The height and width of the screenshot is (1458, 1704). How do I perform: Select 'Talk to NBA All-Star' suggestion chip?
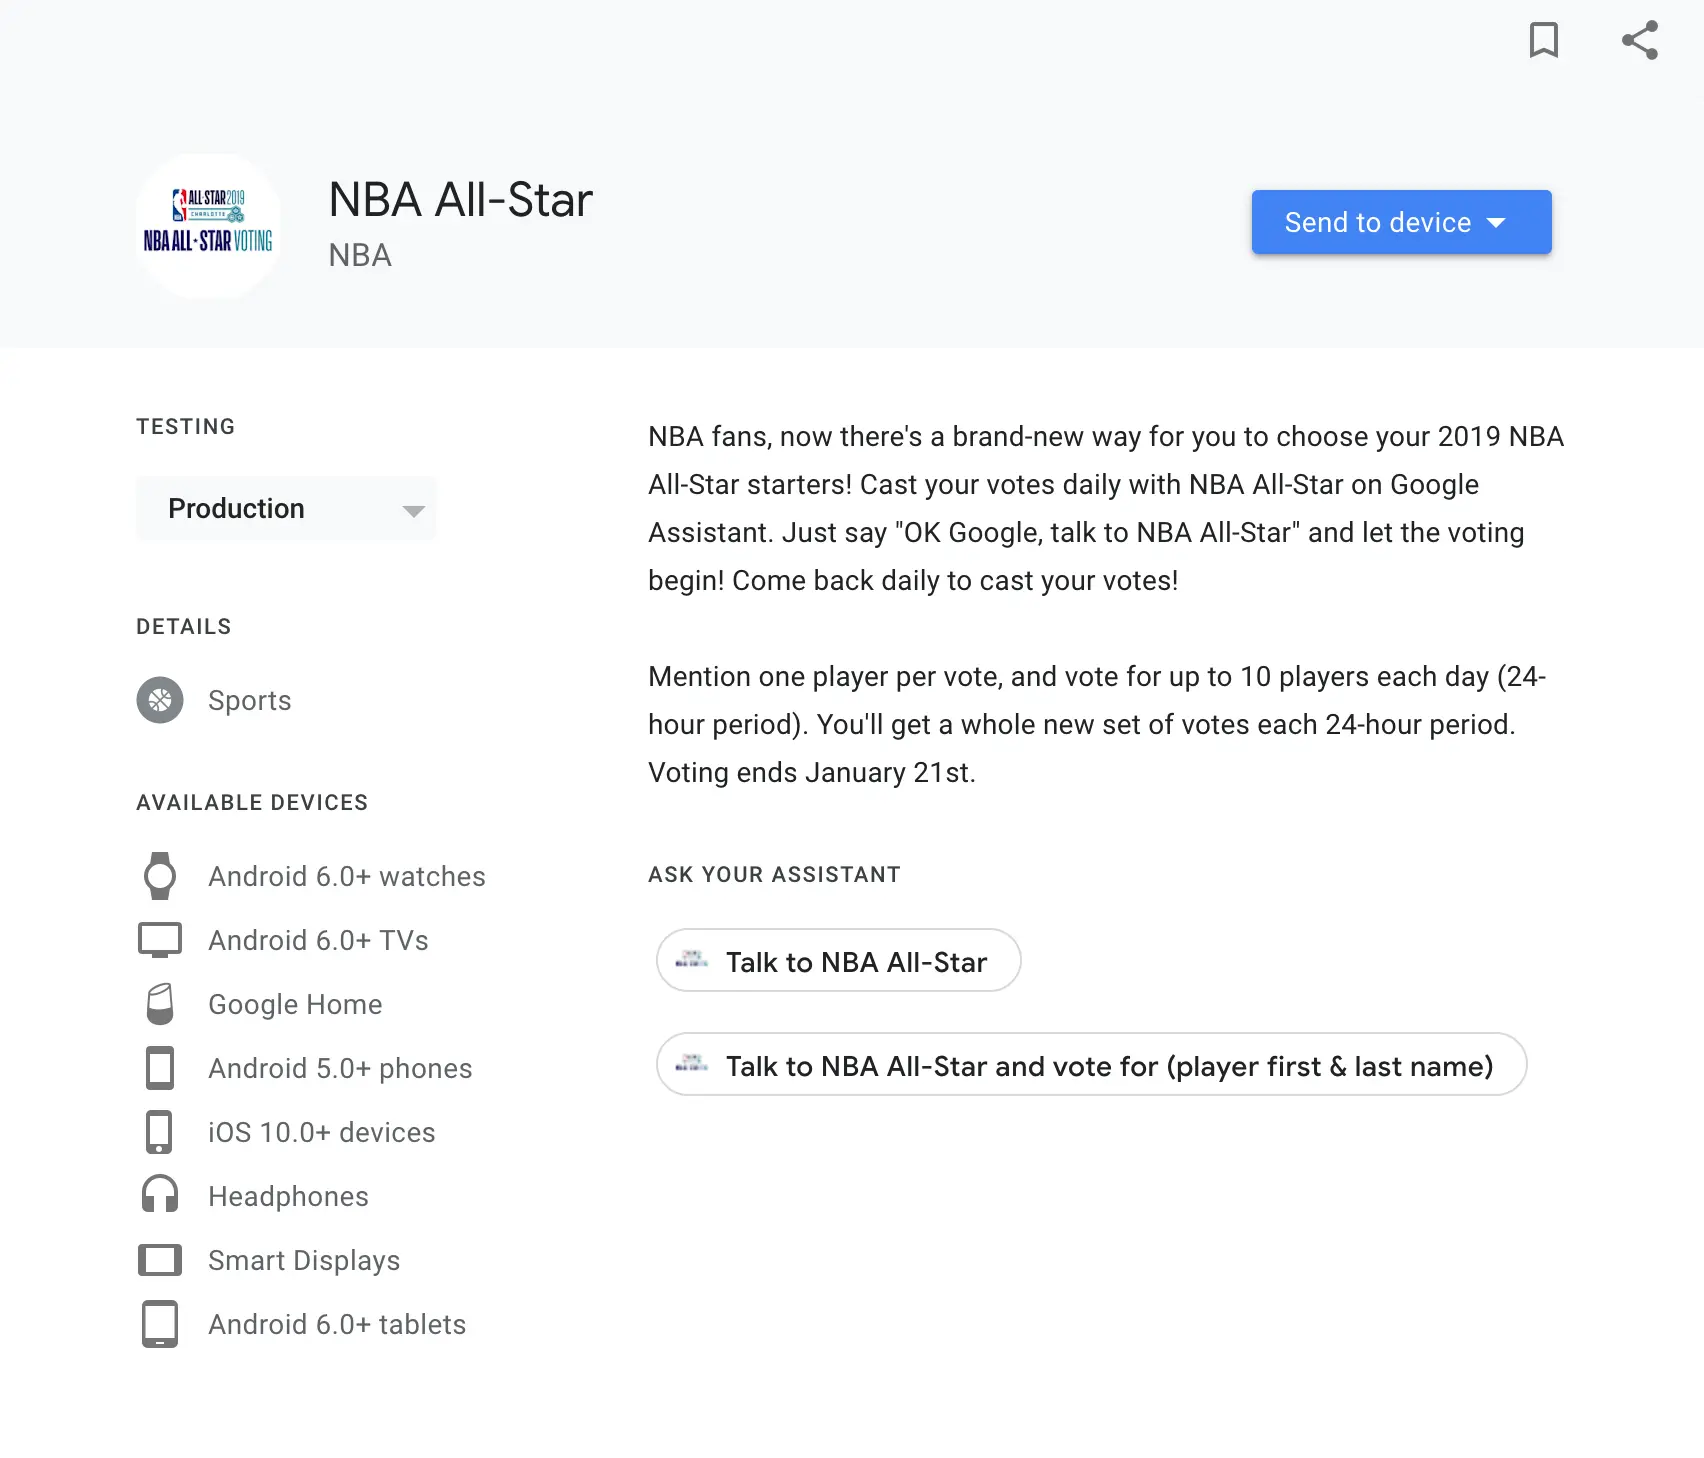(838, 961)
